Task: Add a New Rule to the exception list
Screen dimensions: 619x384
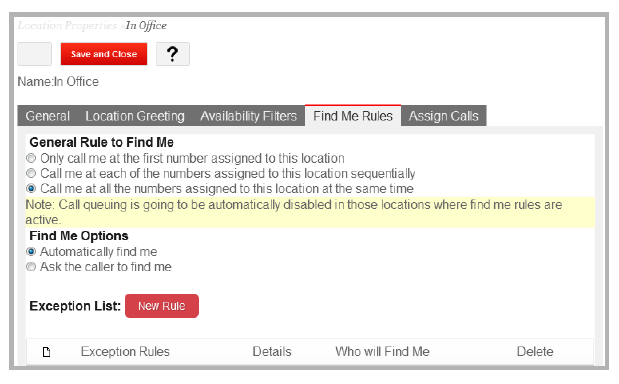Action: coord(162,306)
